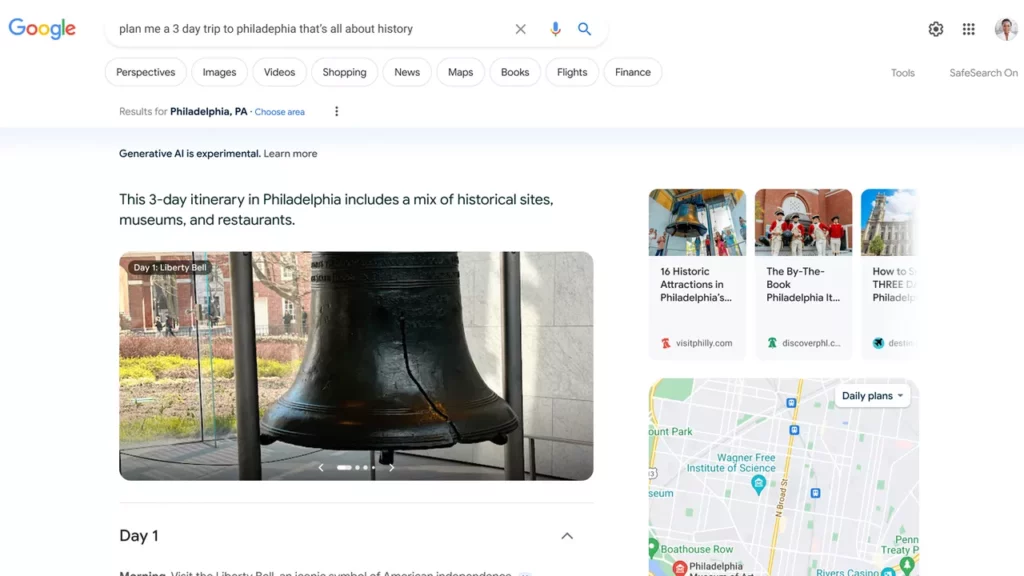This screenshot has height=576, width=1024.
Task: Switch to Images results
Action: click(219, 72)
